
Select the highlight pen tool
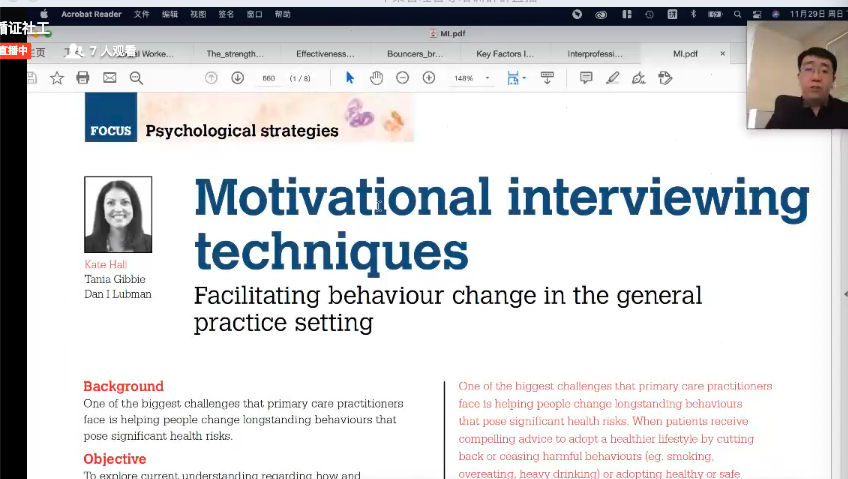coord(612,78)
